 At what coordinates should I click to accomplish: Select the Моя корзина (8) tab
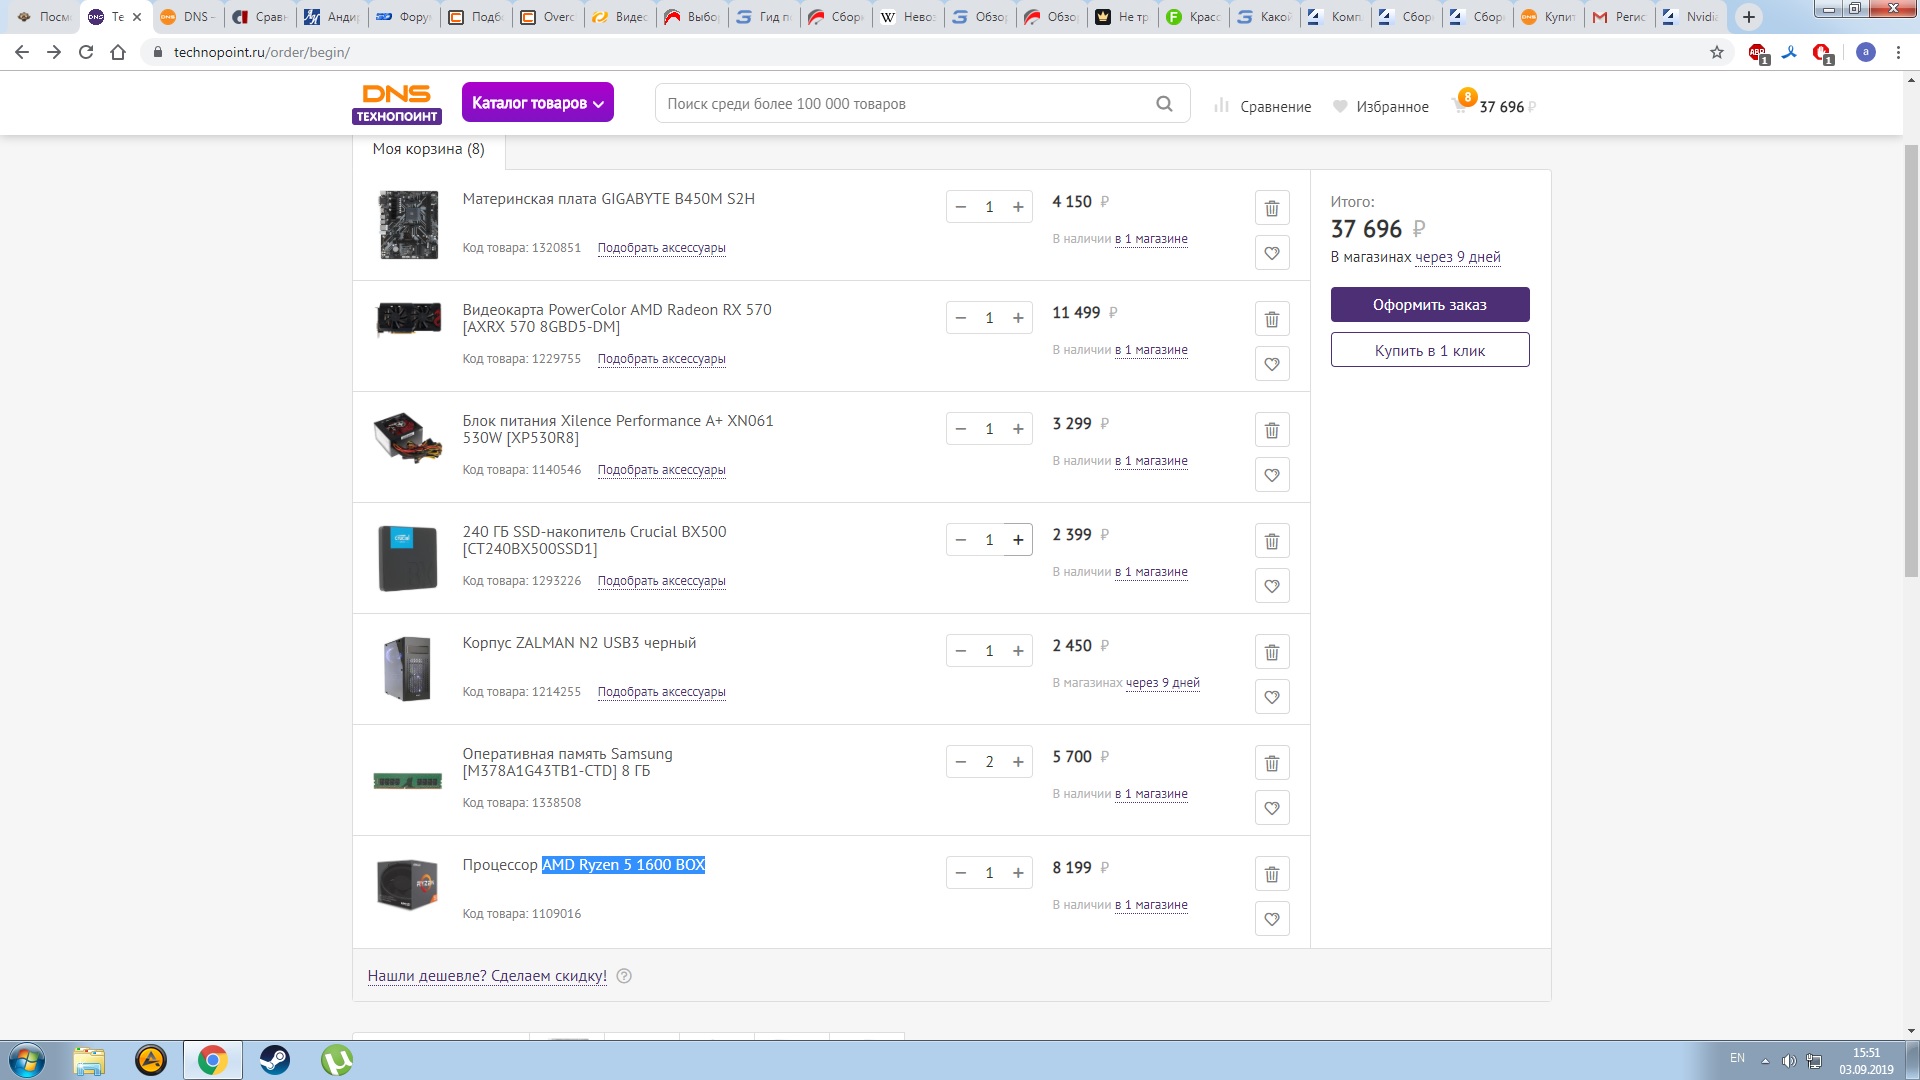point(428,149)
